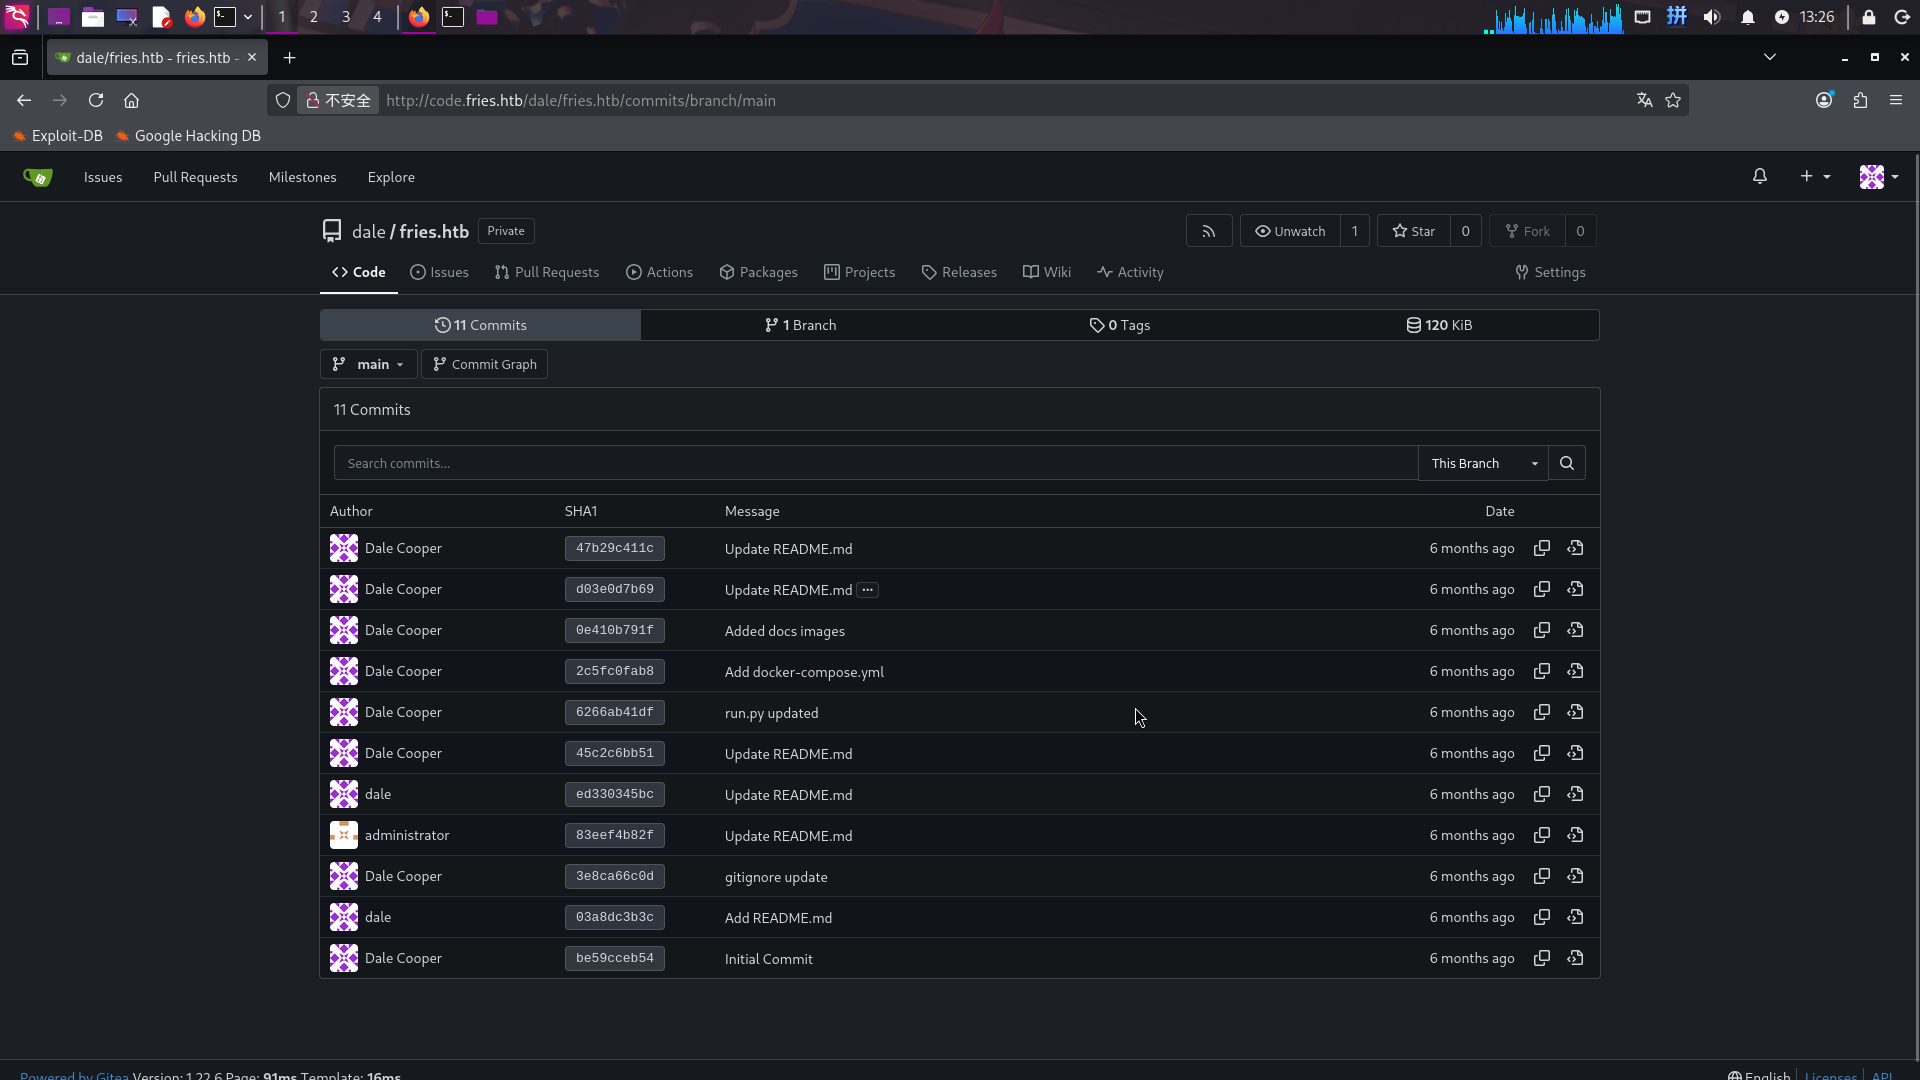Open the create new plus dropdown

click(1814, 177)
